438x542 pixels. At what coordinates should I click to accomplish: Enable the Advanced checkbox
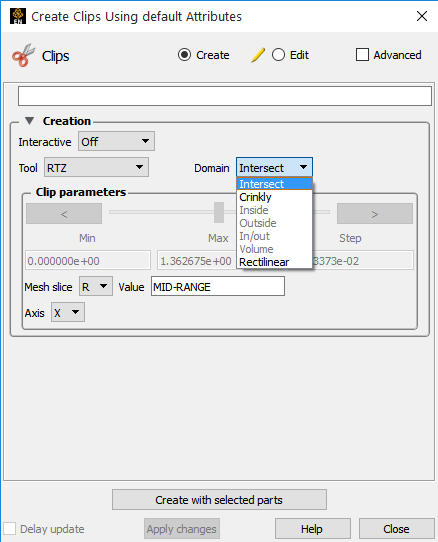362,55
